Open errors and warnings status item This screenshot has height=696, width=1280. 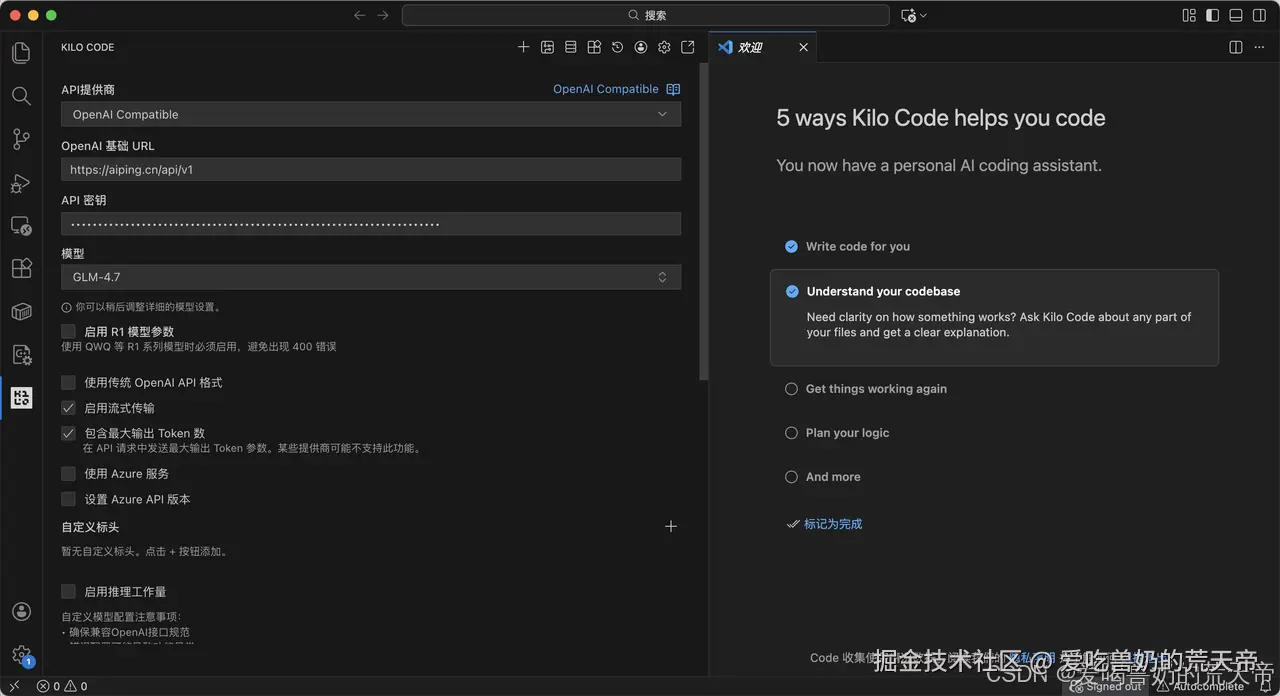click(62, 686)
